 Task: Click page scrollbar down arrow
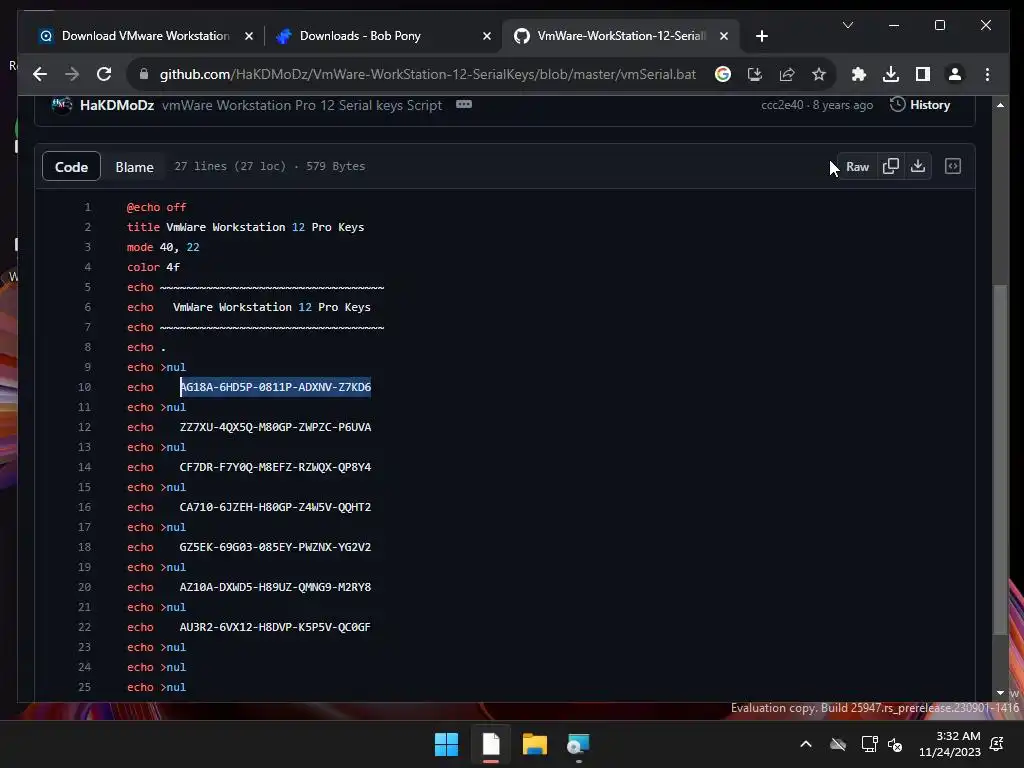click(1000, 693)
